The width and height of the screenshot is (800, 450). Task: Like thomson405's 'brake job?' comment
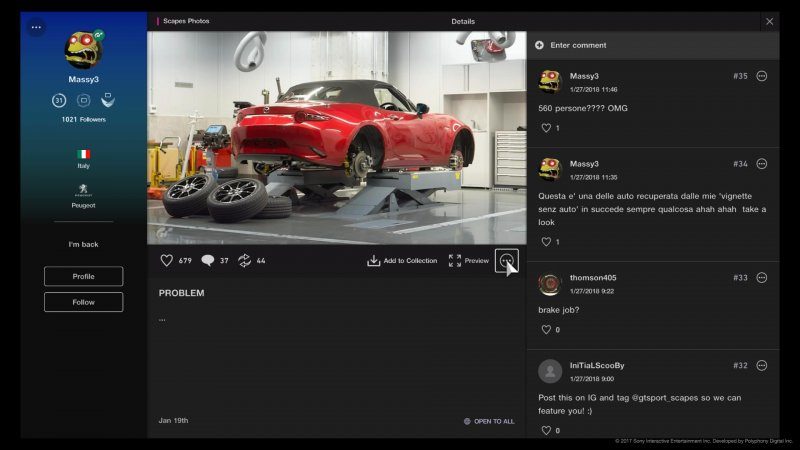coord(546,330)
